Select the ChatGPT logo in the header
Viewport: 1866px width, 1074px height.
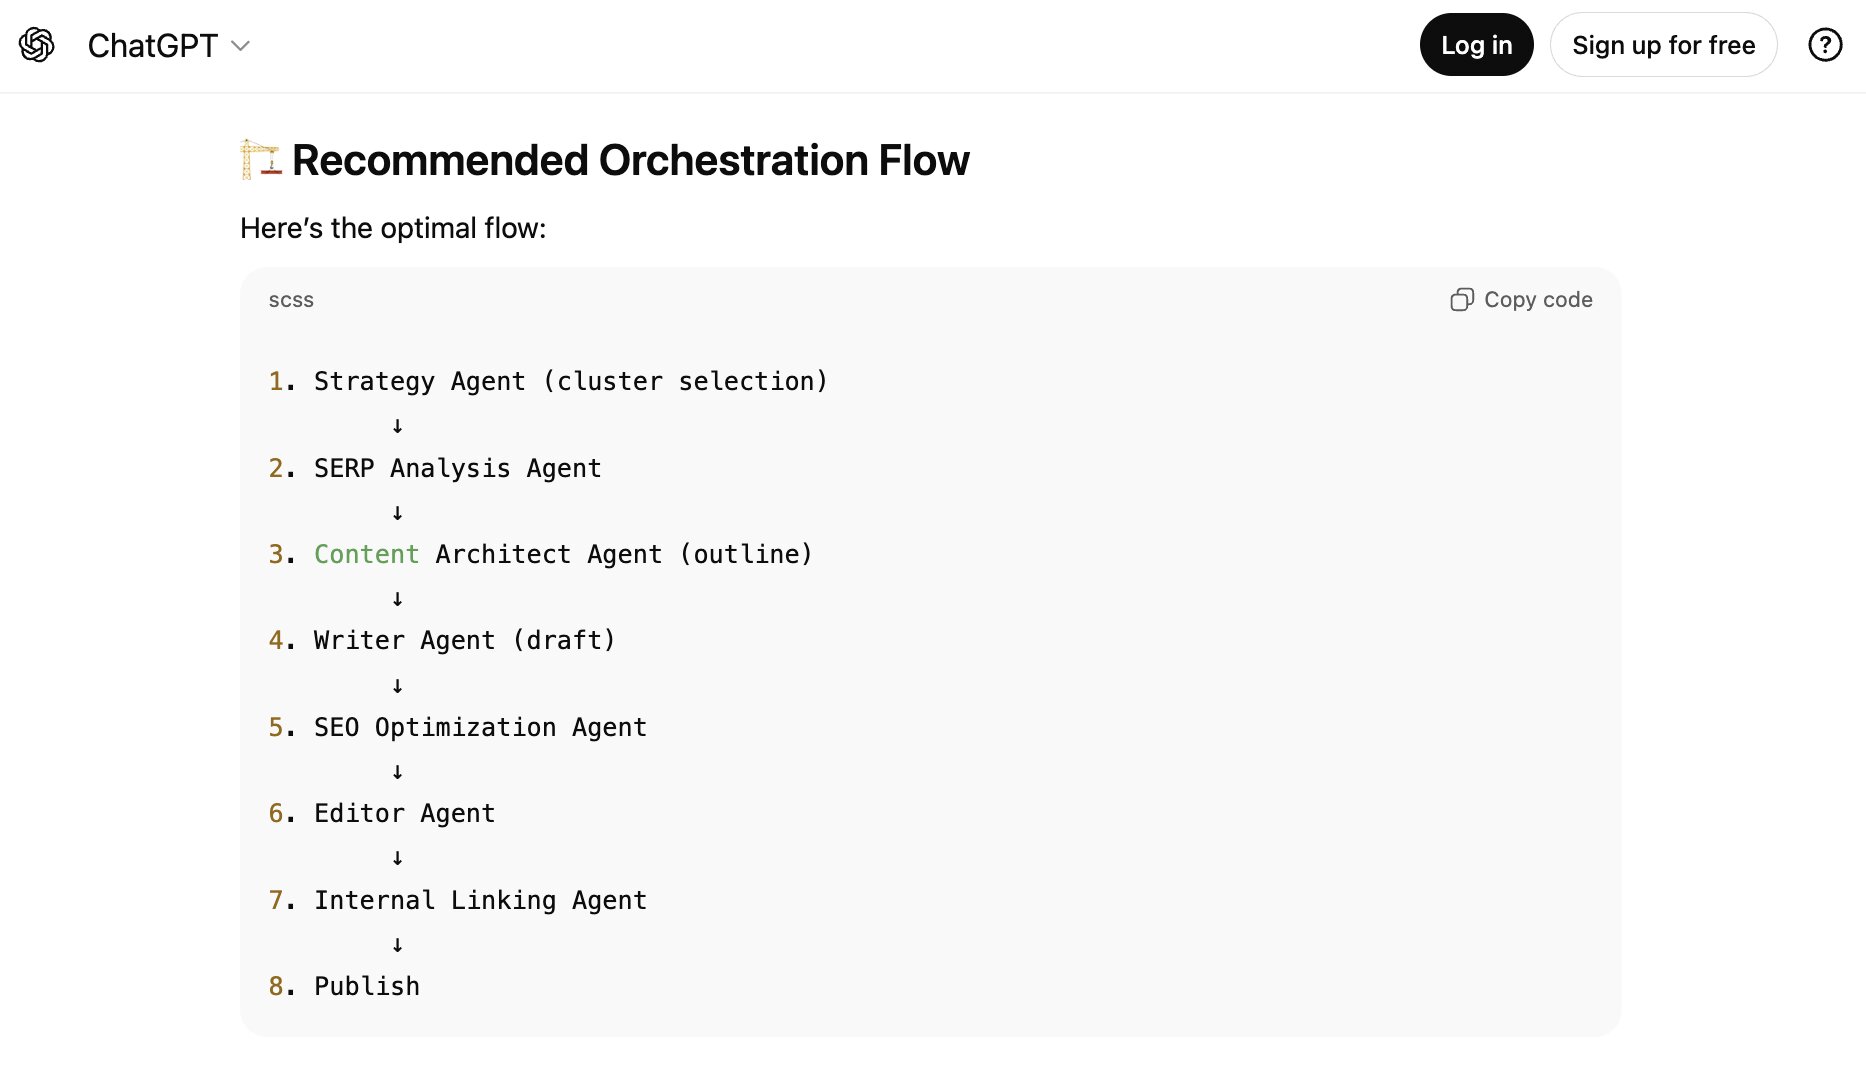pos(152,45)
